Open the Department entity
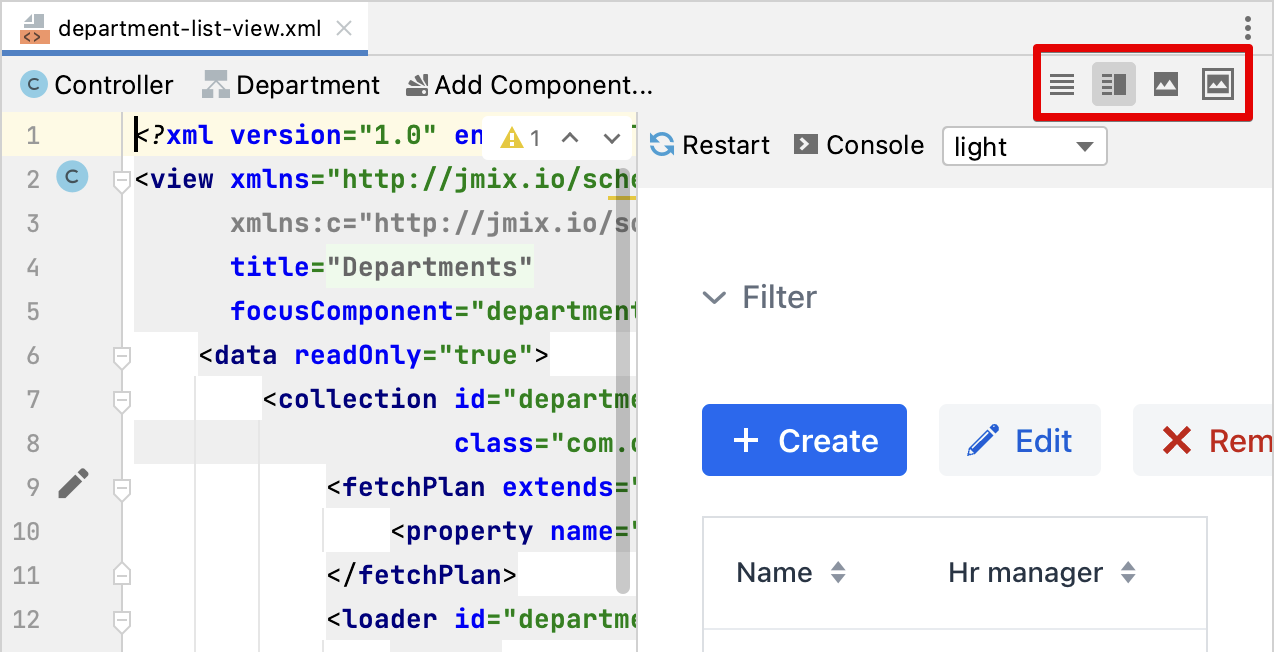The width and height of the screenshot is (1274, 652). point(291,85)
